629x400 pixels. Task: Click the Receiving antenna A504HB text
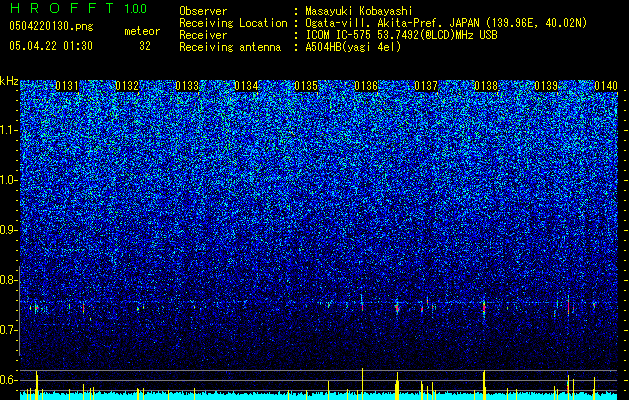click(x=353, y=47)
